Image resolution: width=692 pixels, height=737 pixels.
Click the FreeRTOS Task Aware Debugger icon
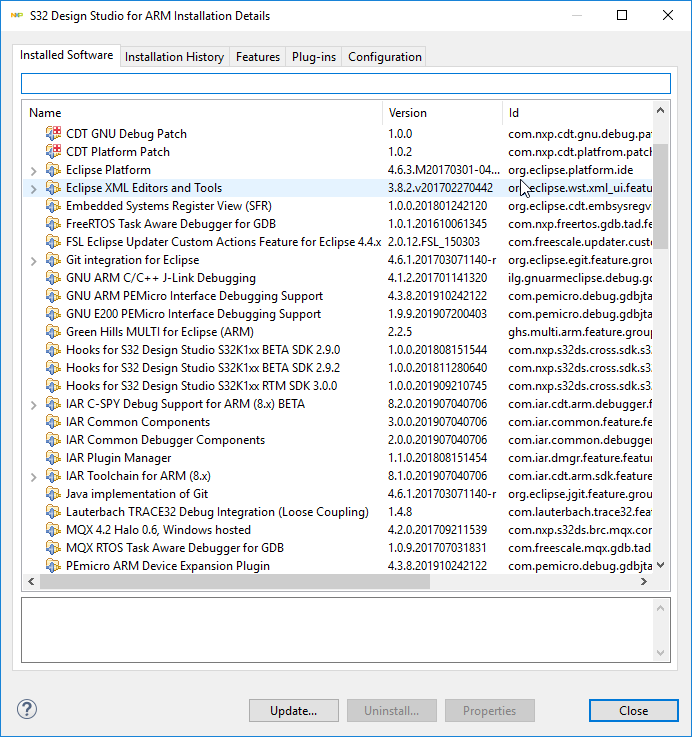(53, 224)
